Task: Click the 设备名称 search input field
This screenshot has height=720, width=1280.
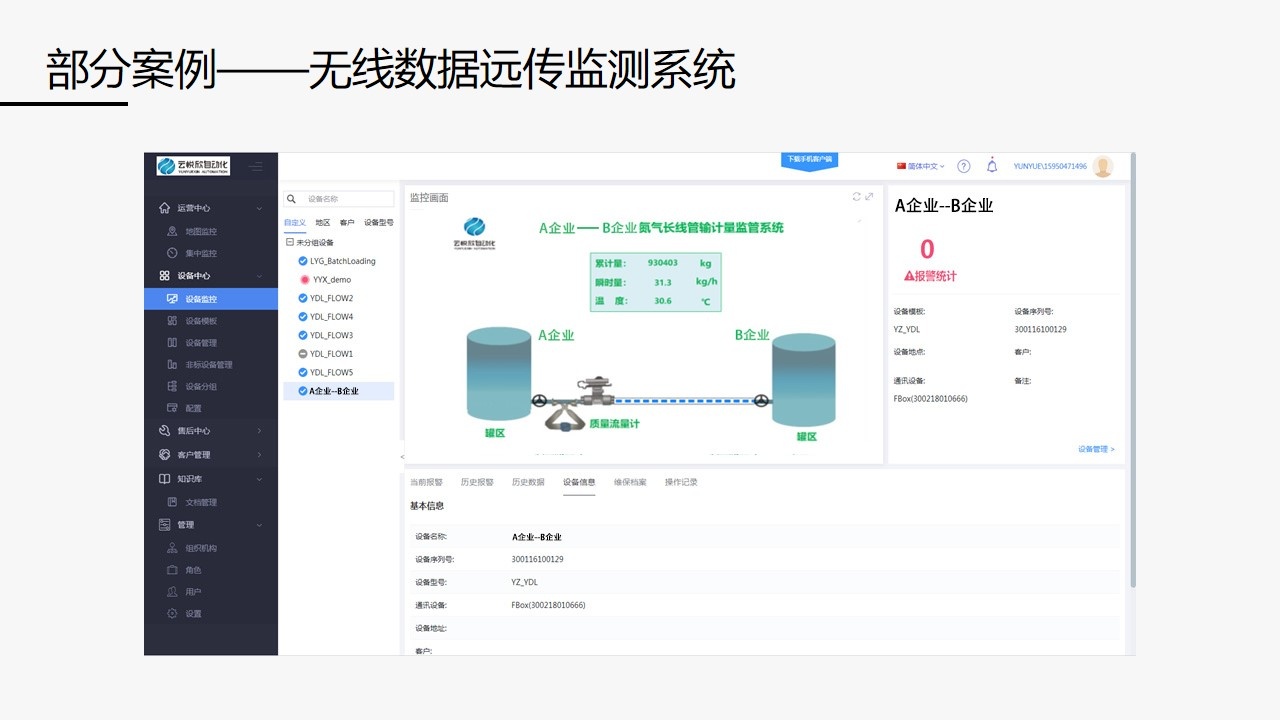Action: (x=347, y=199)
